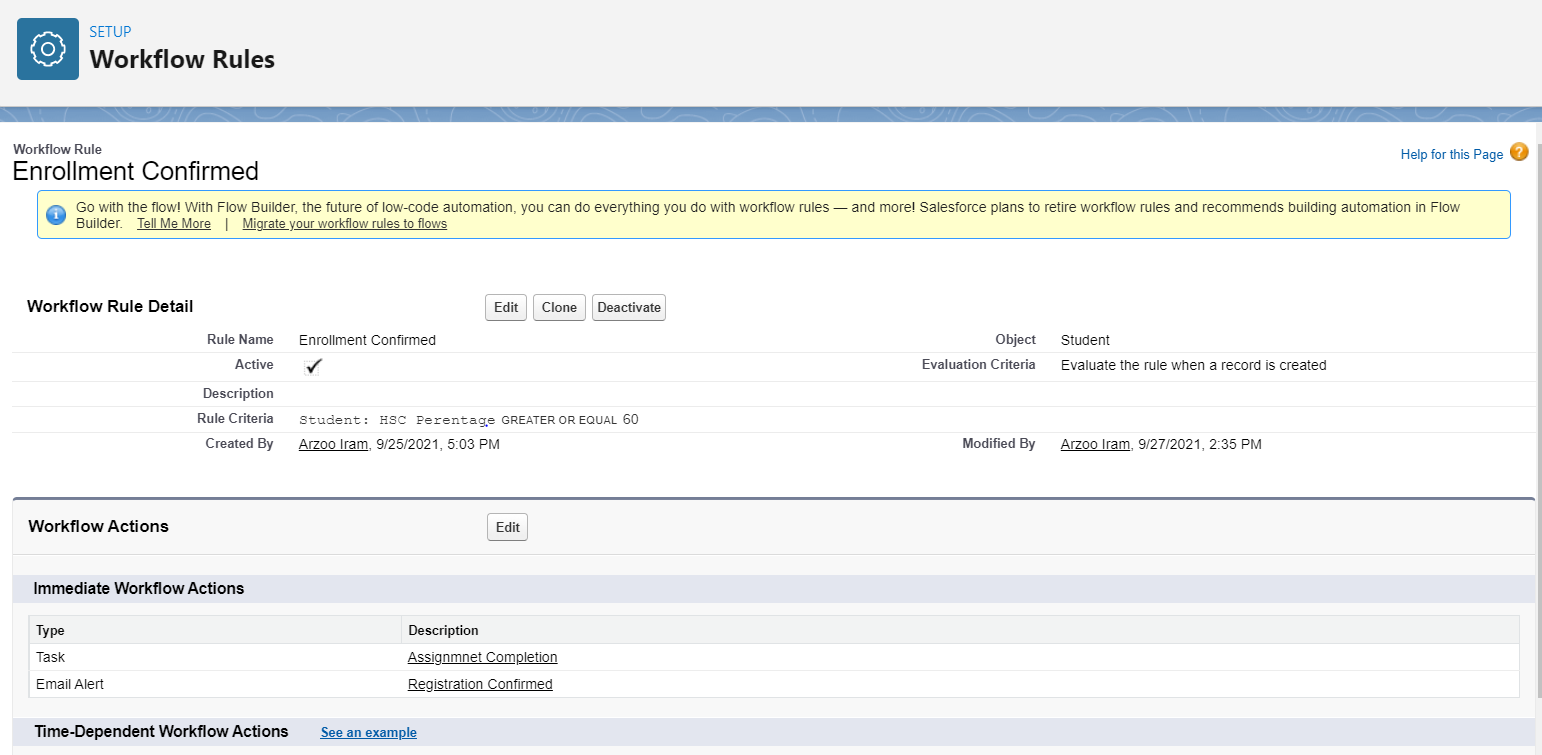This screenshot has width=1542, height=755.
Task: Clone the Enrollment Confirmed rule
Action: coord(559,307)
